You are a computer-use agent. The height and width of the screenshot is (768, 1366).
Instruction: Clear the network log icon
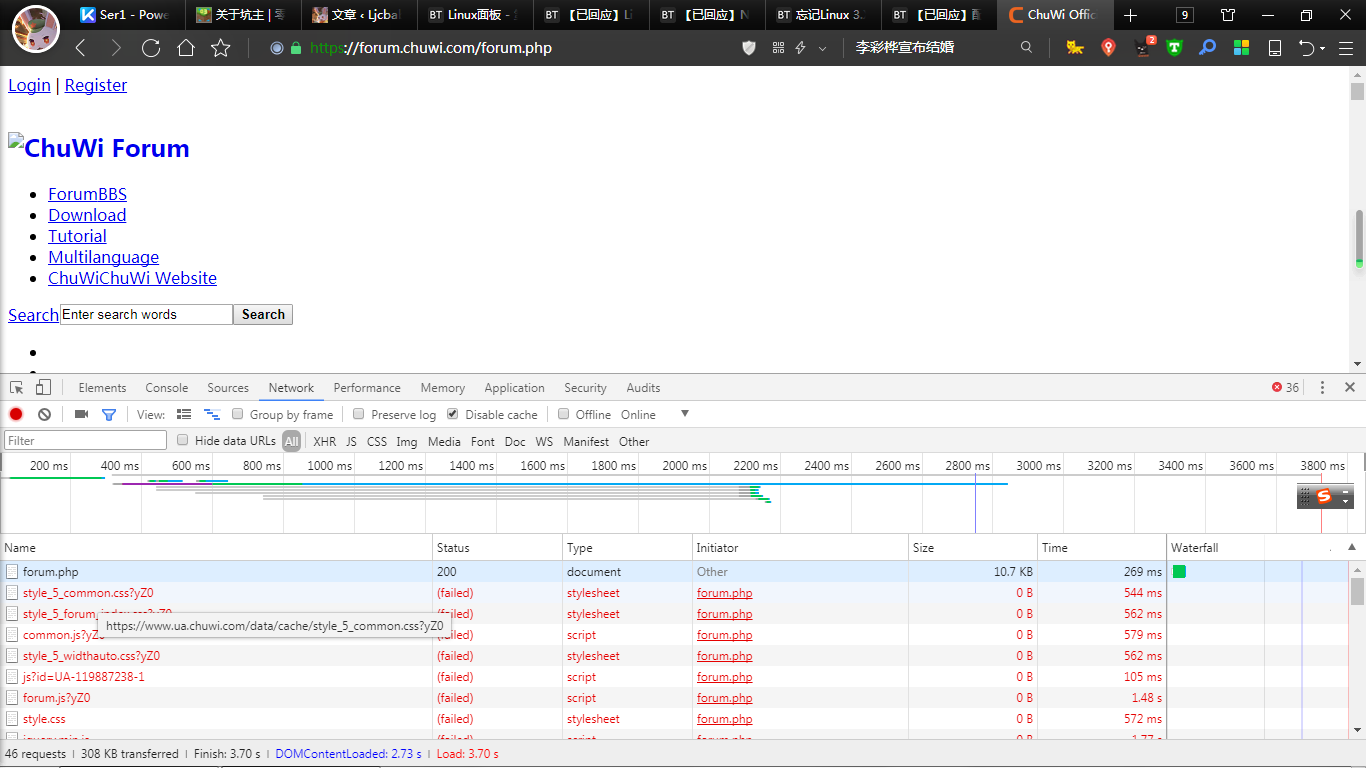click(x=44, y=414)
